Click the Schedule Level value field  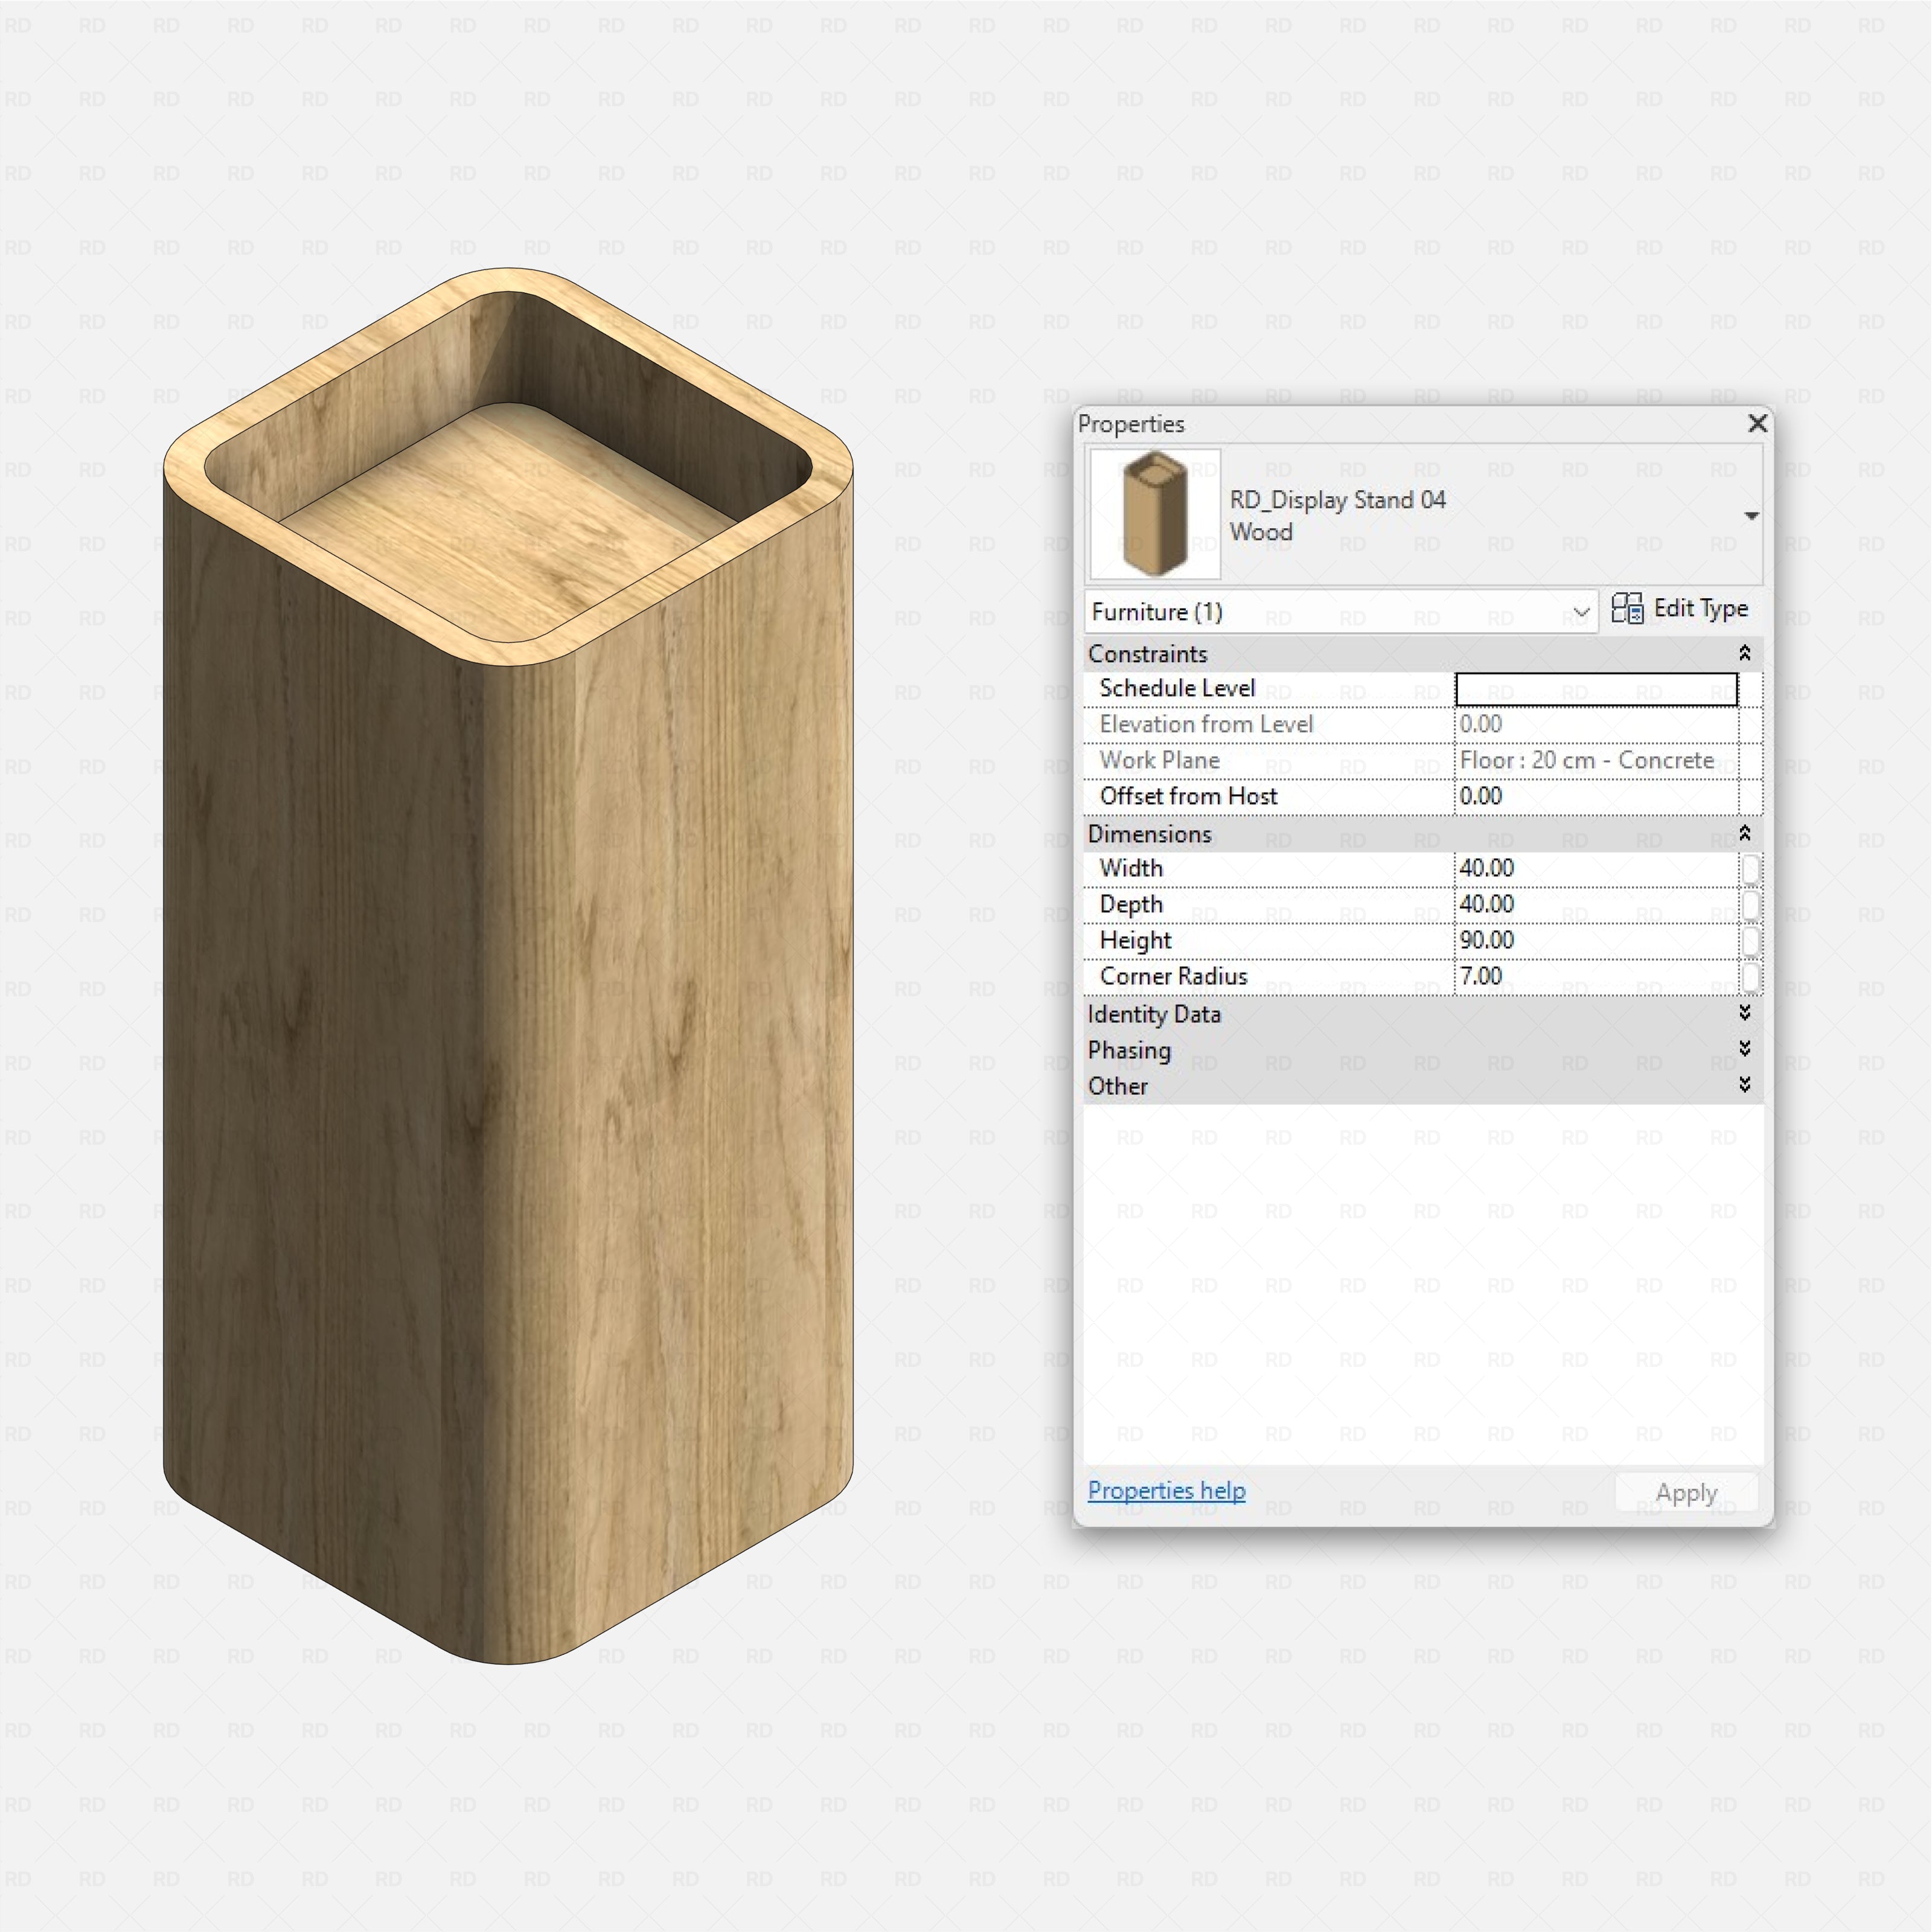[x=1596, y=689]
